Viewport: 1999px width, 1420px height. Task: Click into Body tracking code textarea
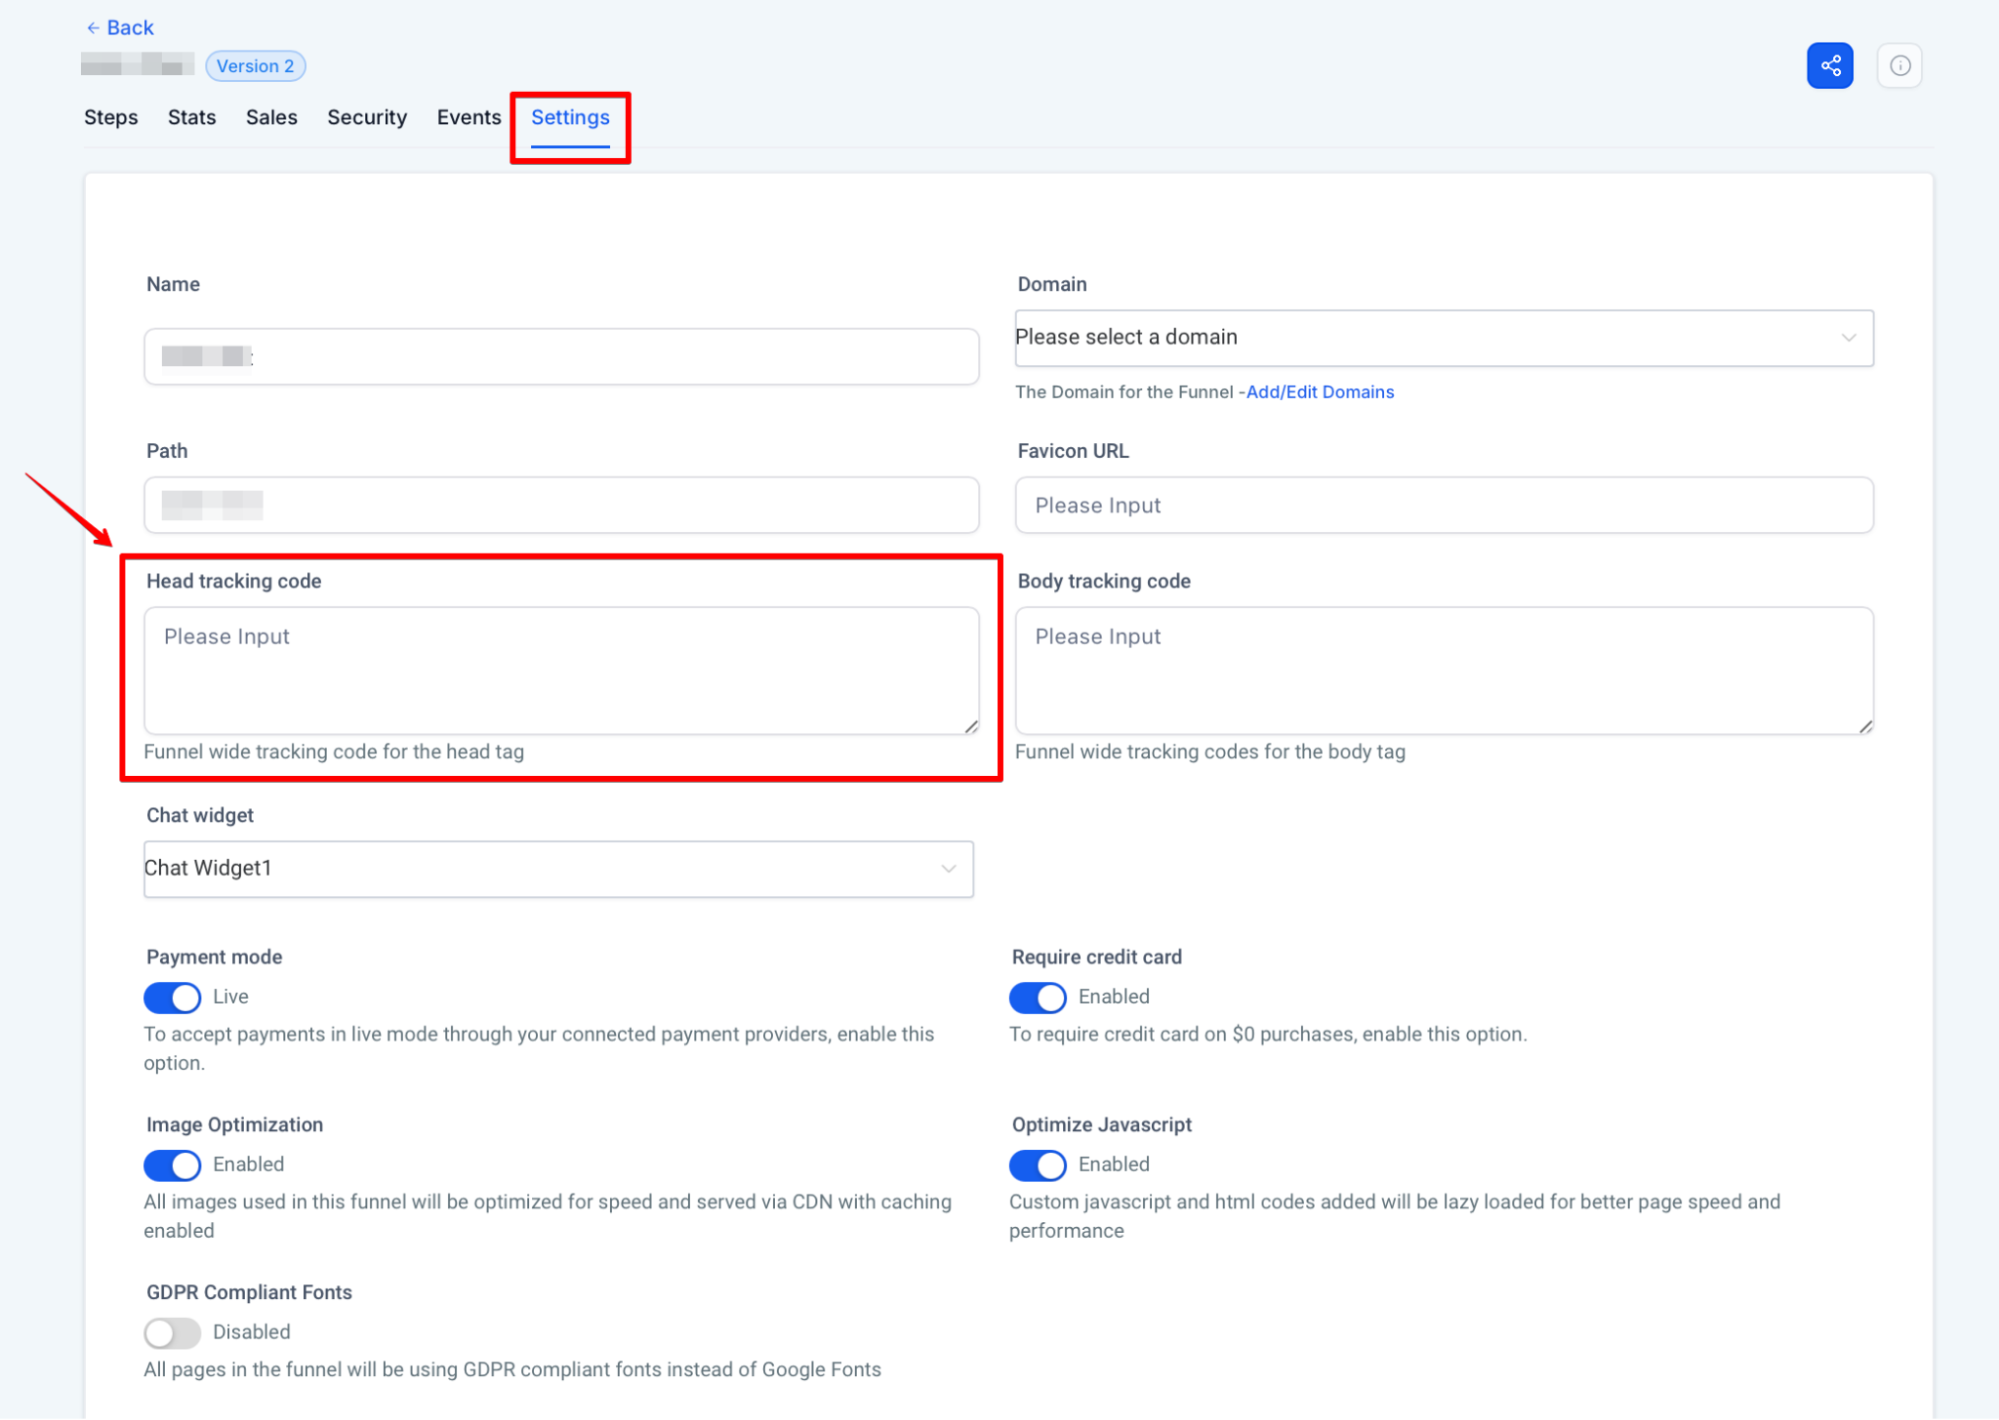click(1443, 671)
